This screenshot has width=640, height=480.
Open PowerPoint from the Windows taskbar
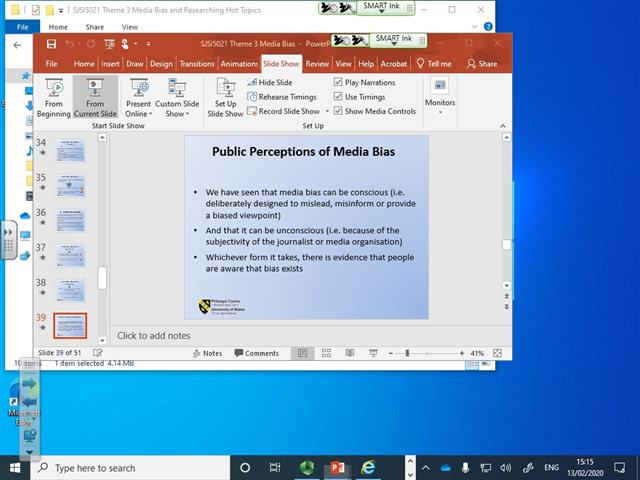[x=337, y=467]
